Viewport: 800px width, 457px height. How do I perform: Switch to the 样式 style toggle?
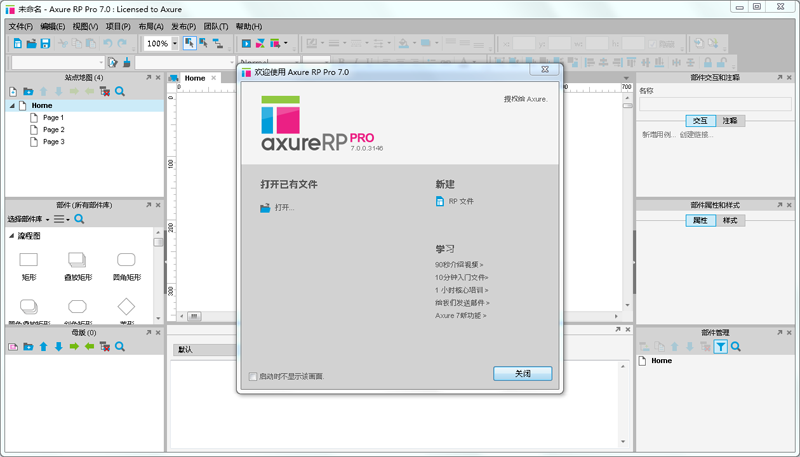tap(730, 220)
